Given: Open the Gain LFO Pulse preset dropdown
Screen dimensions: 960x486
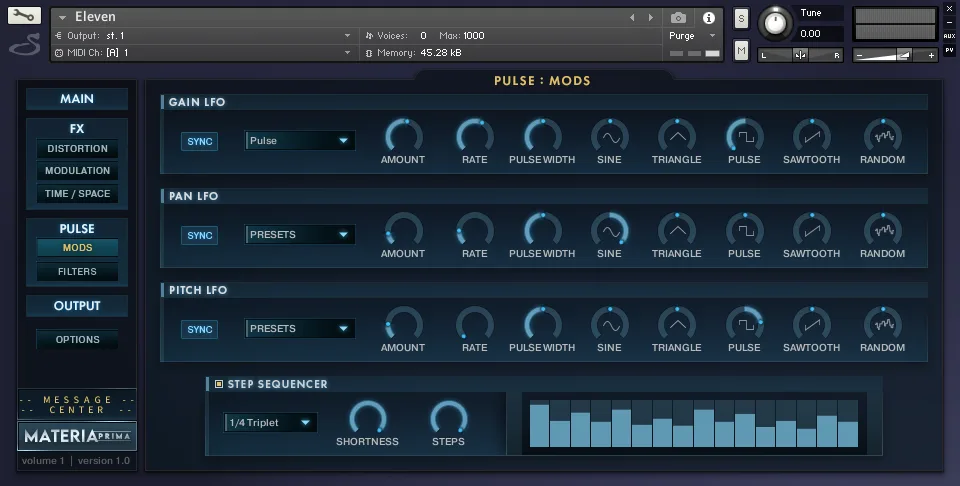Looking at the screenshot, I should pyautogui.click(x=300, y=141).
